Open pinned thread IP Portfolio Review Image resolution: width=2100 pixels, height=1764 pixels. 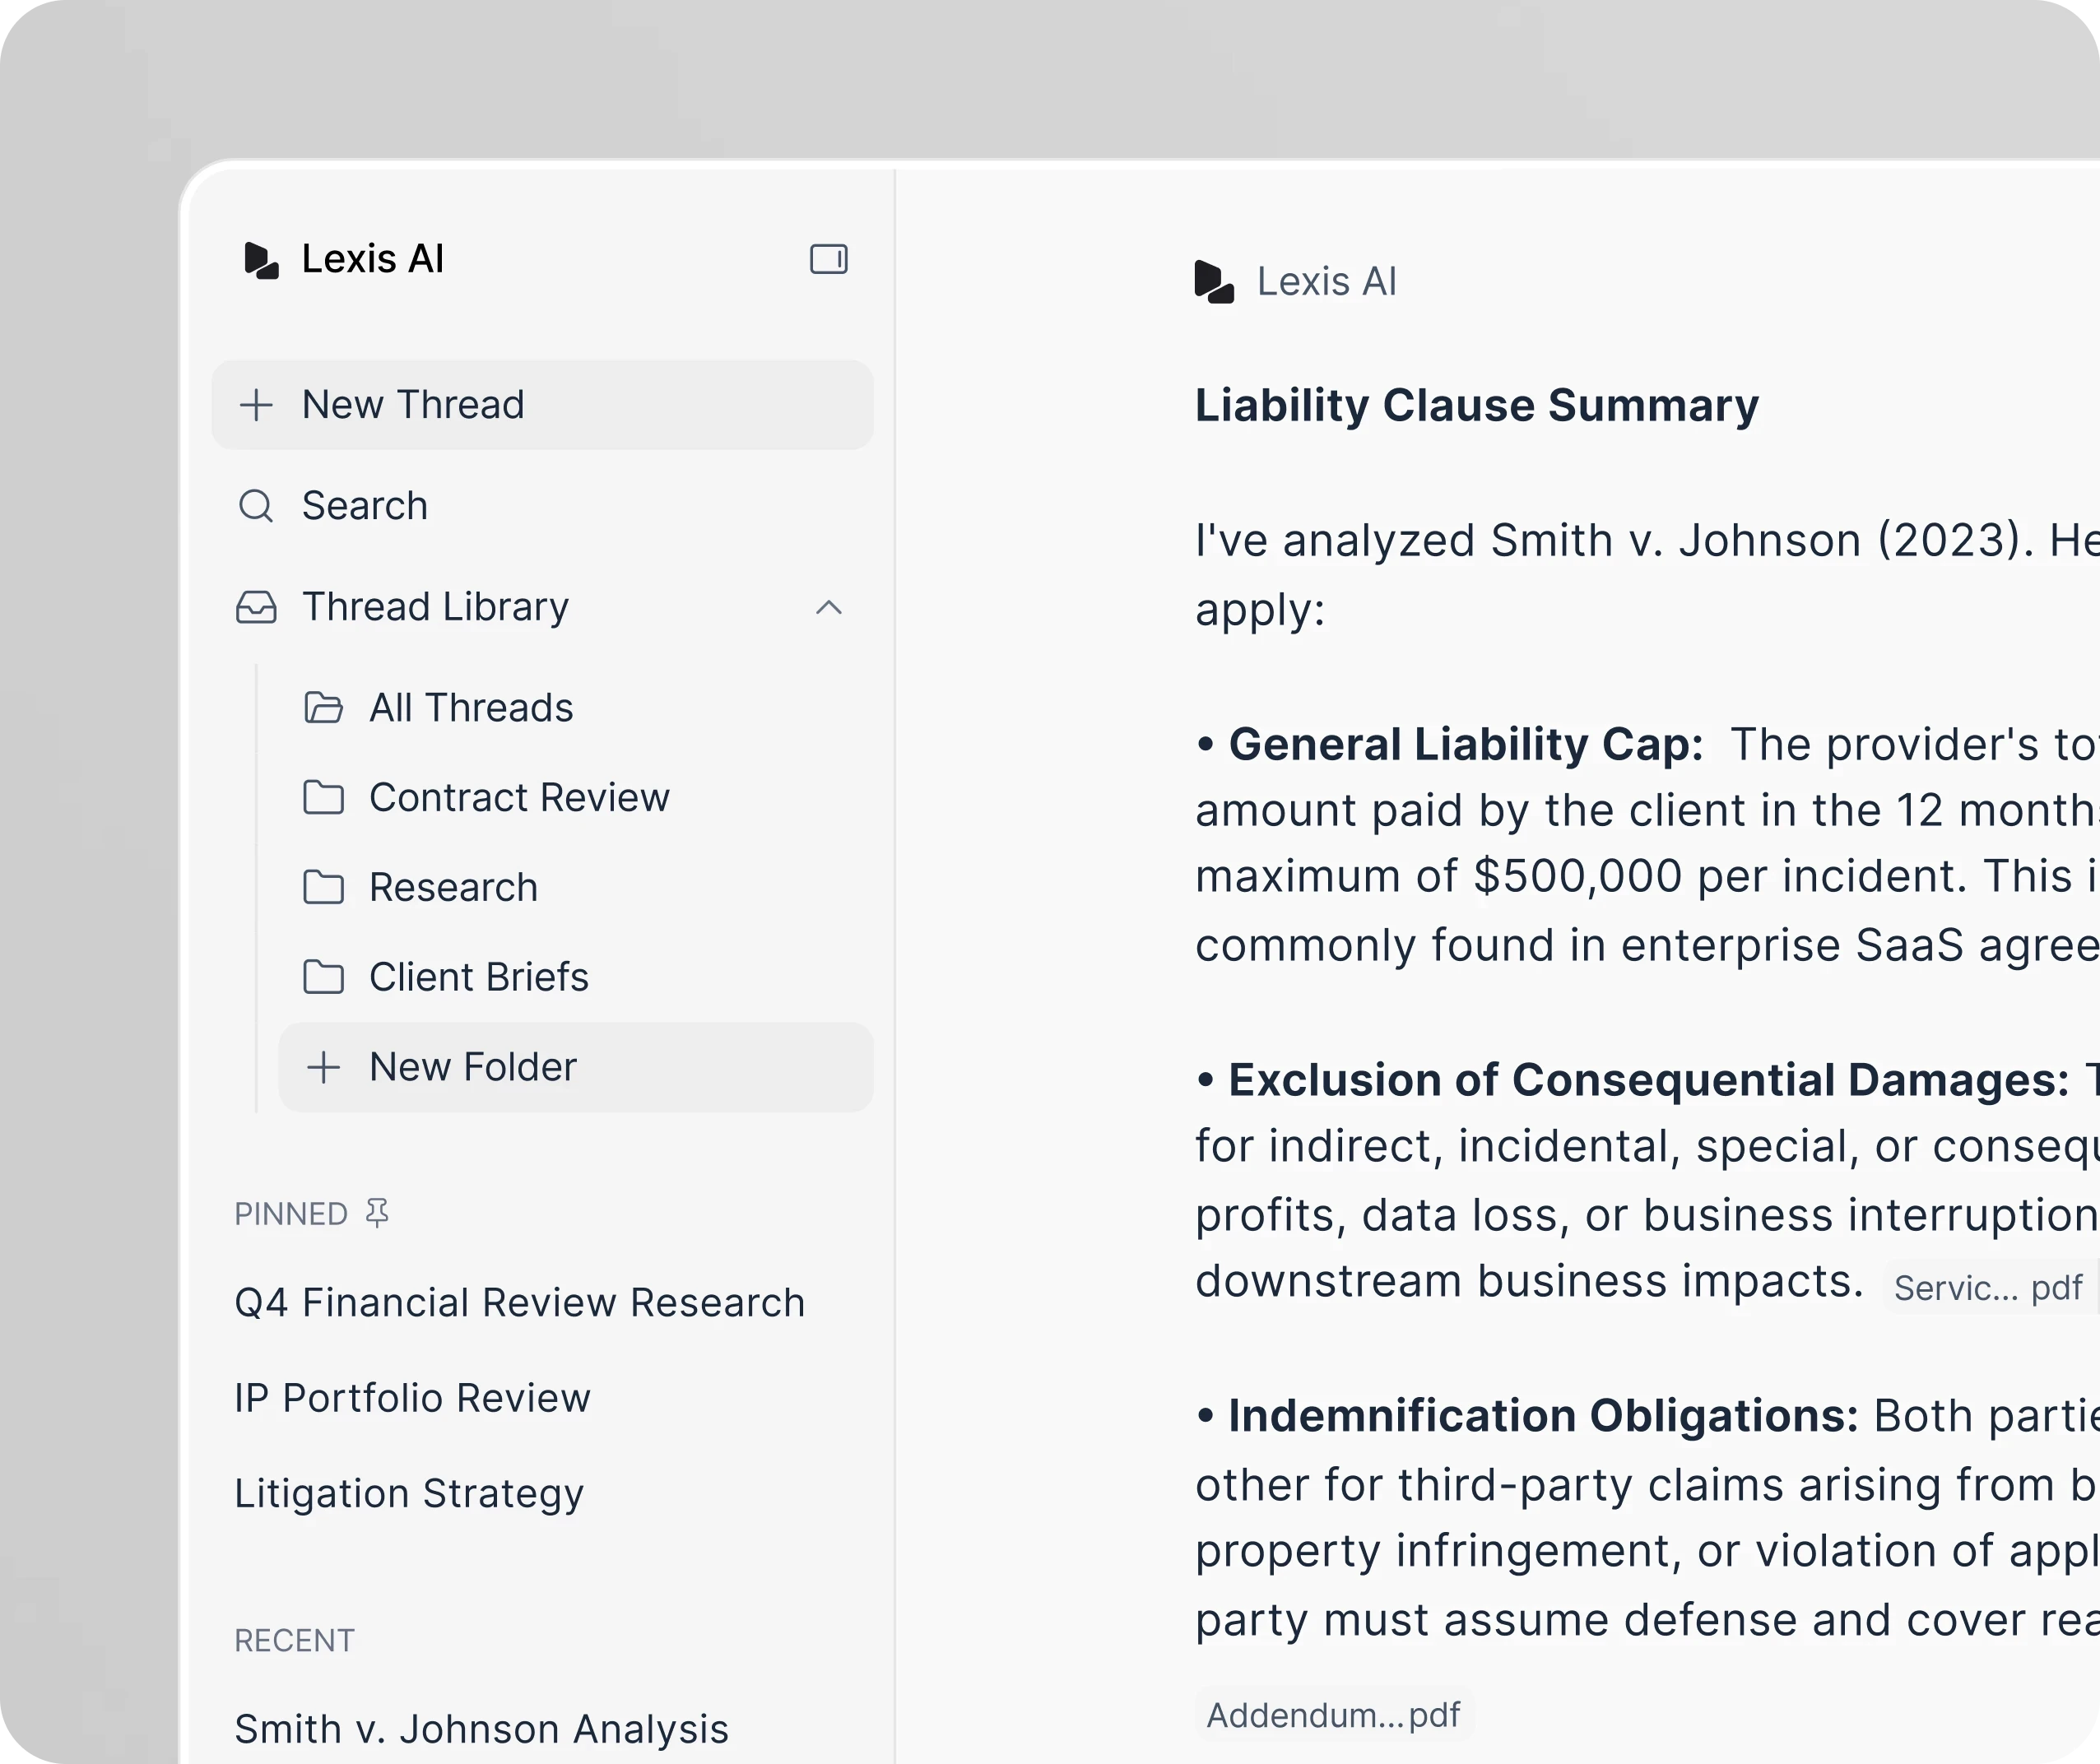(x=412, y=1398)
